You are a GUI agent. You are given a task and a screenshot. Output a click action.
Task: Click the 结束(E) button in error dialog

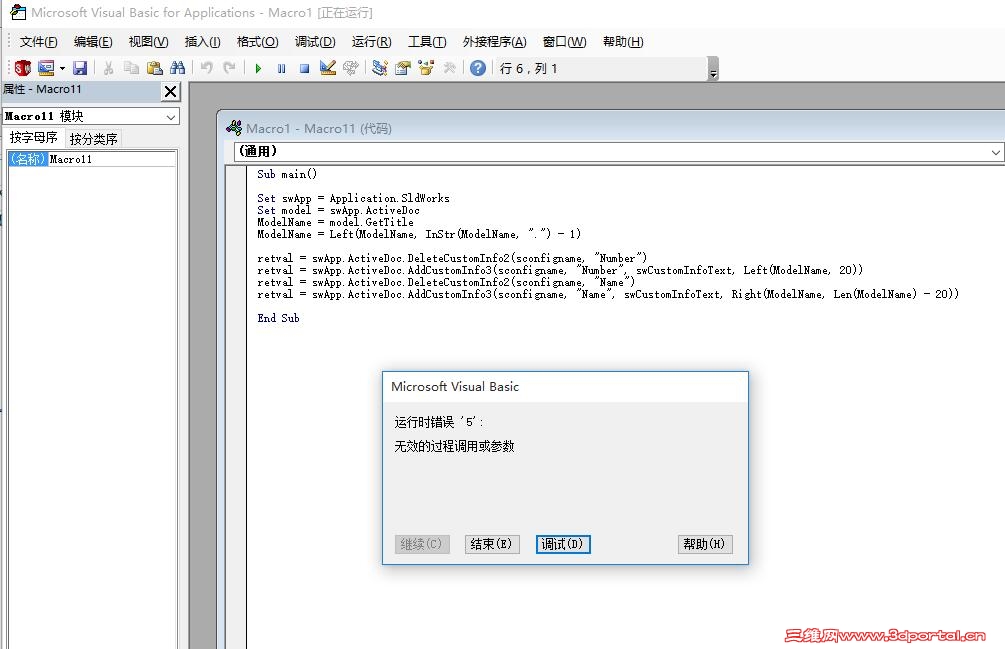[492, 544]
